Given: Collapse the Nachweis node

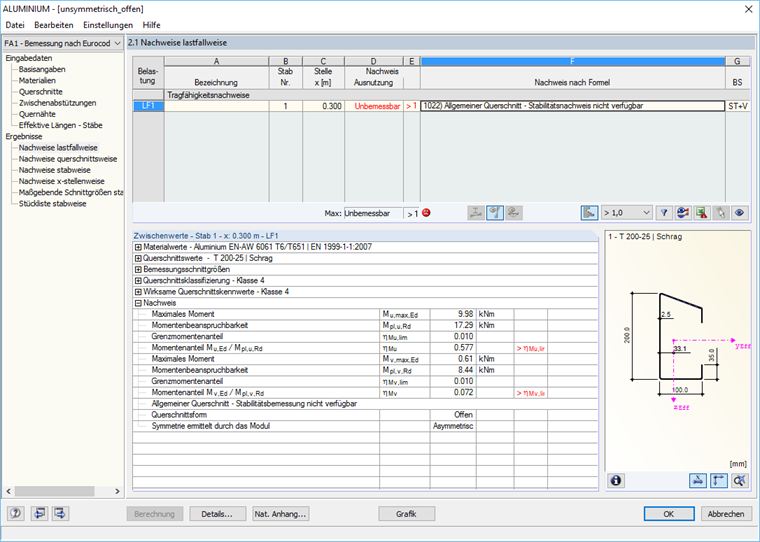Looking at the screenshot, I should (x=138, y=303).
